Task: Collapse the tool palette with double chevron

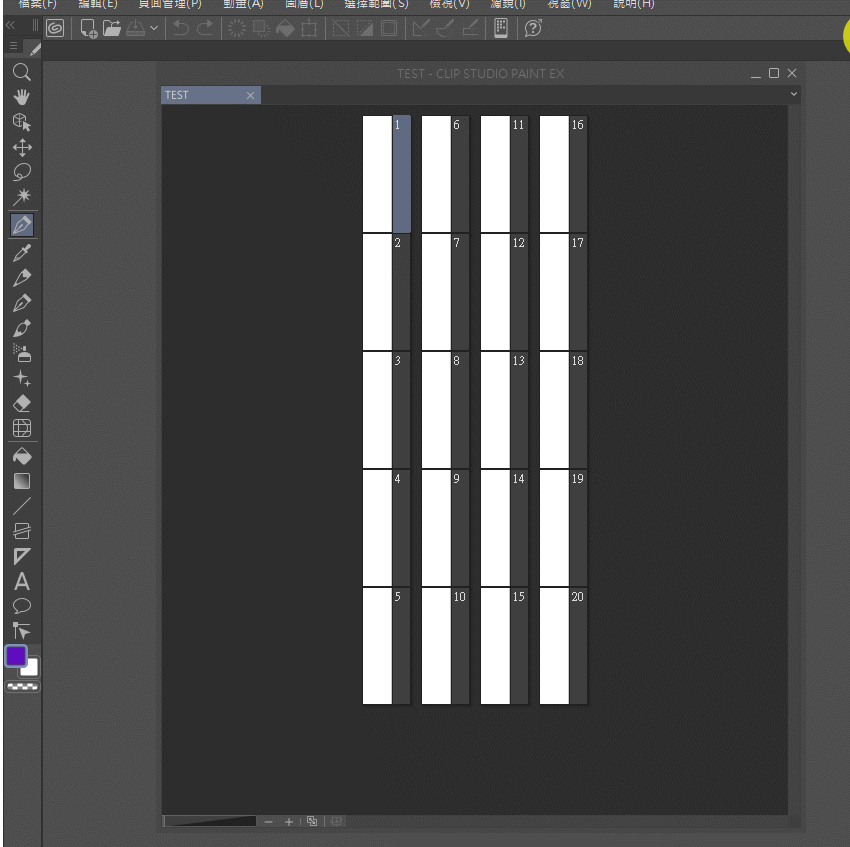Action: (10, 25)
